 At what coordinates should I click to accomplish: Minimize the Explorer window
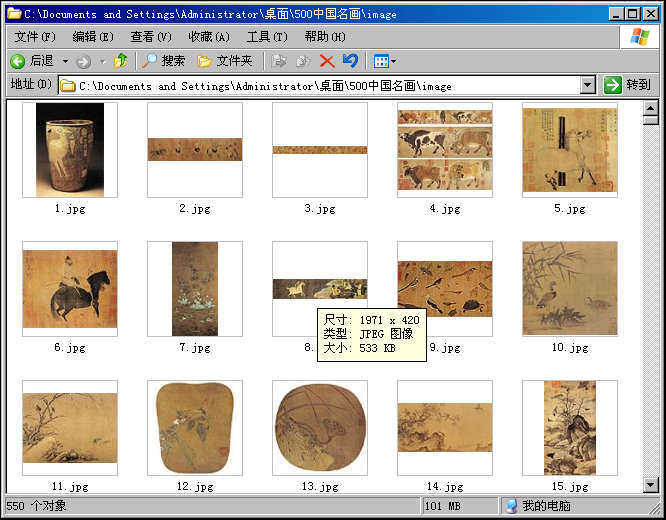(x=616, y=14)
